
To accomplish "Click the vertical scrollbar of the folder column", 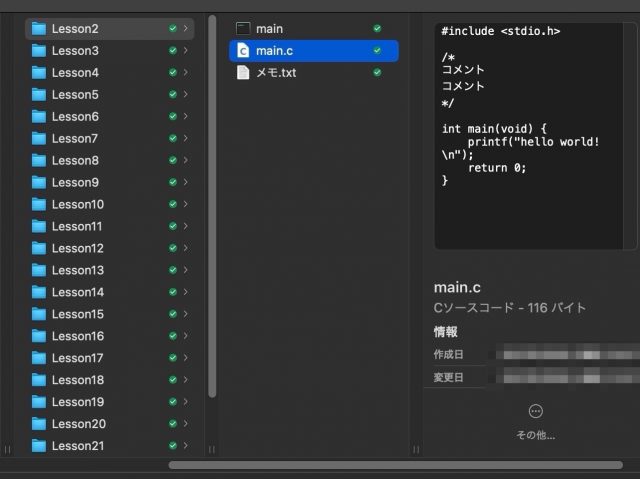I will (x=212, y=200).
